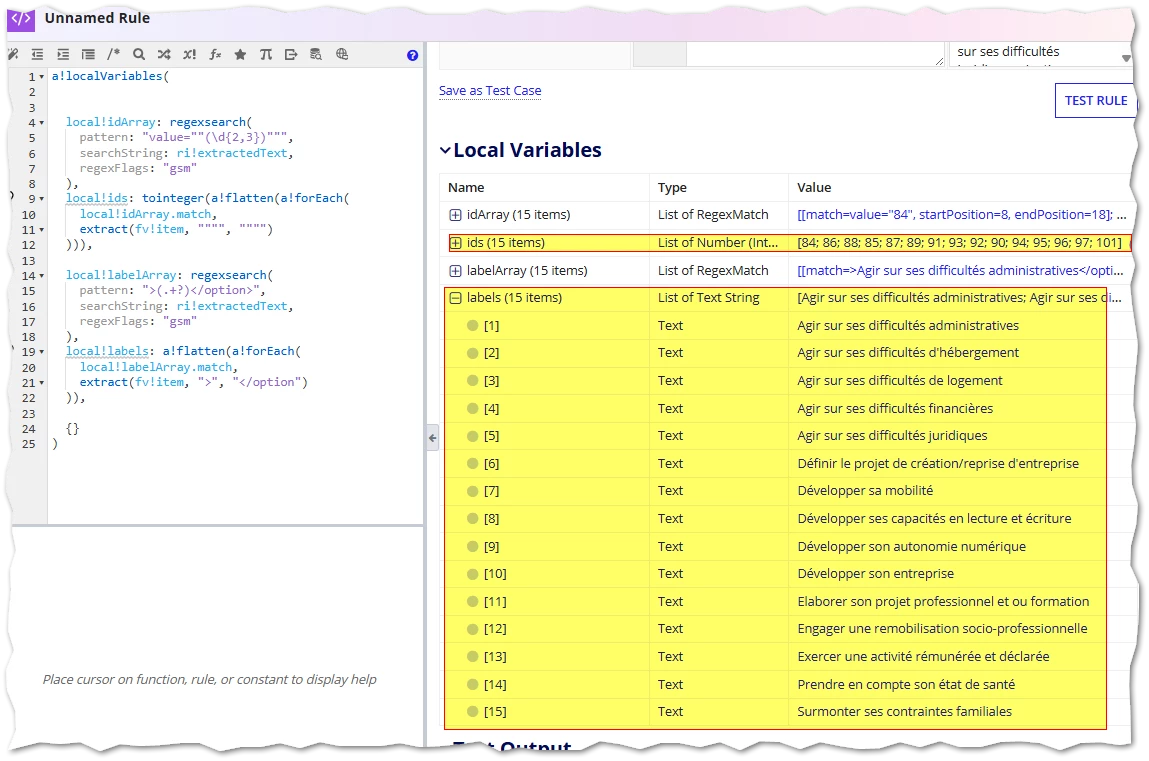Expand the labelArray (15 items) row
1149x761 pixels.
455,271
